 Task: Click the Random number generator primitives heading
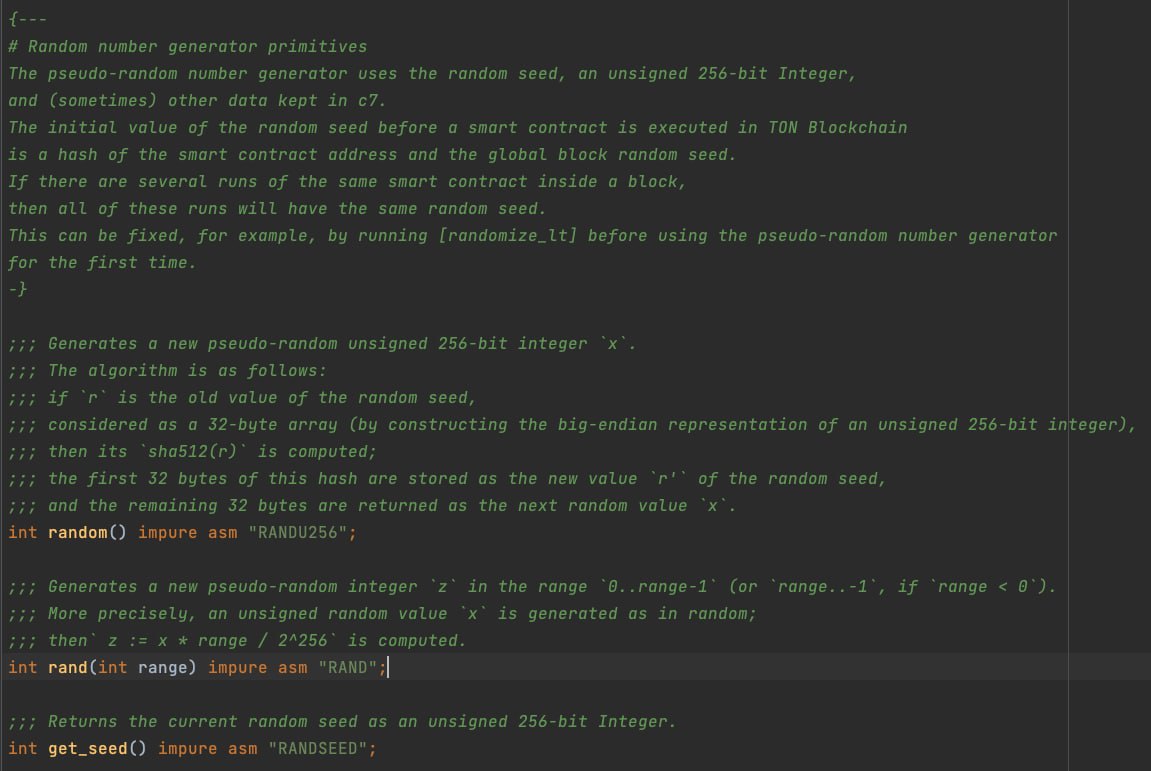tap(197, 46)
